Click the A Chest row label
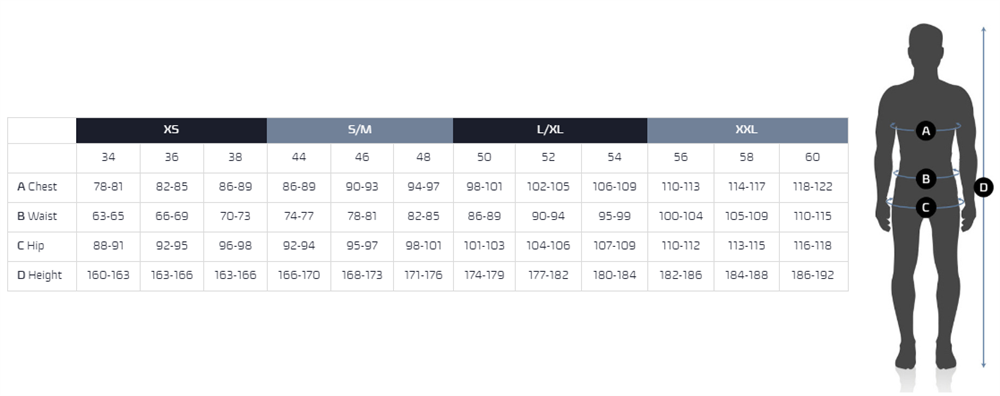Viewport: 1000px width, 396px height. point(37,187)
